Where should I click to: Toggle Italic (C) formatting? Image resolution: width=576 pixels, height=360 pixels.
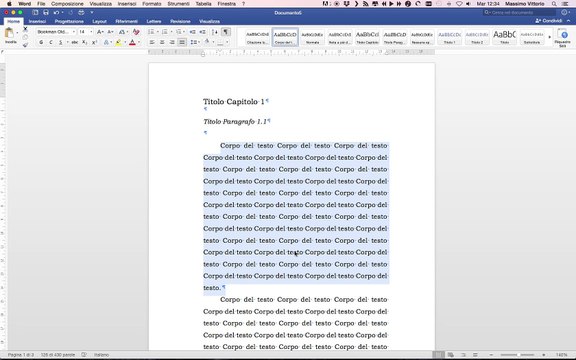pos(51,43)
